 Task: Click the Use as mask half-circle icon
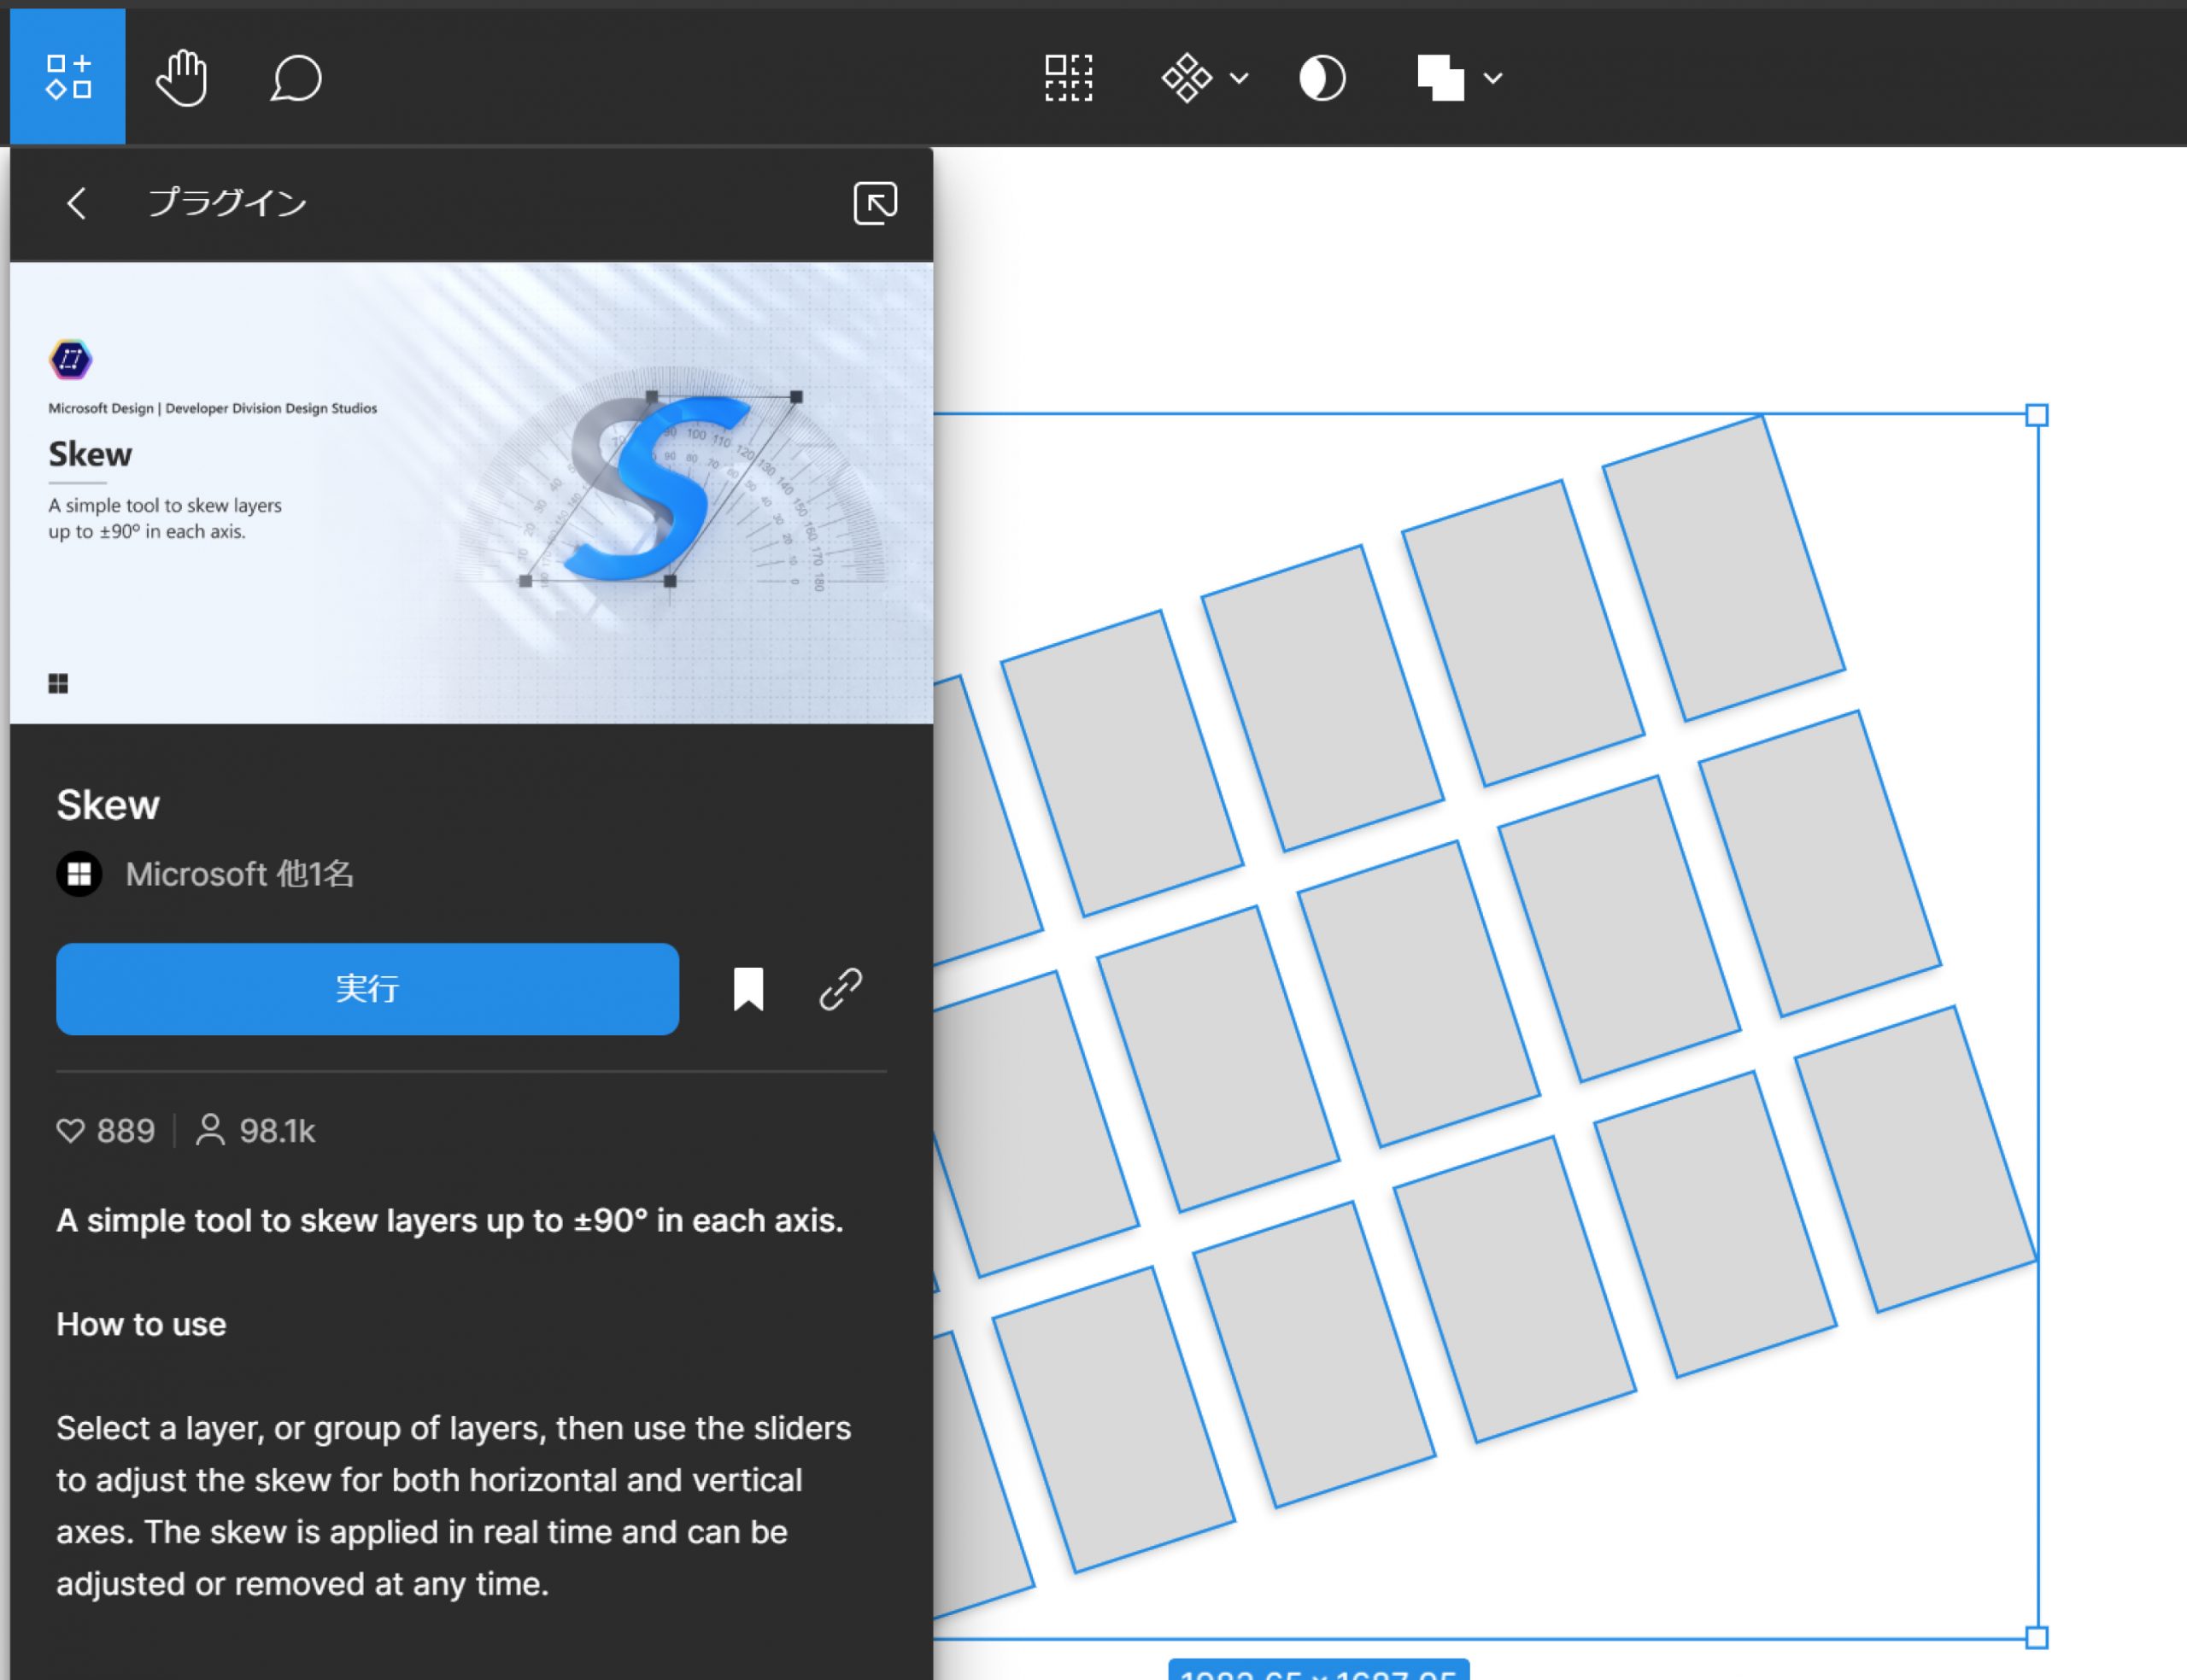tap(1322, 78)
